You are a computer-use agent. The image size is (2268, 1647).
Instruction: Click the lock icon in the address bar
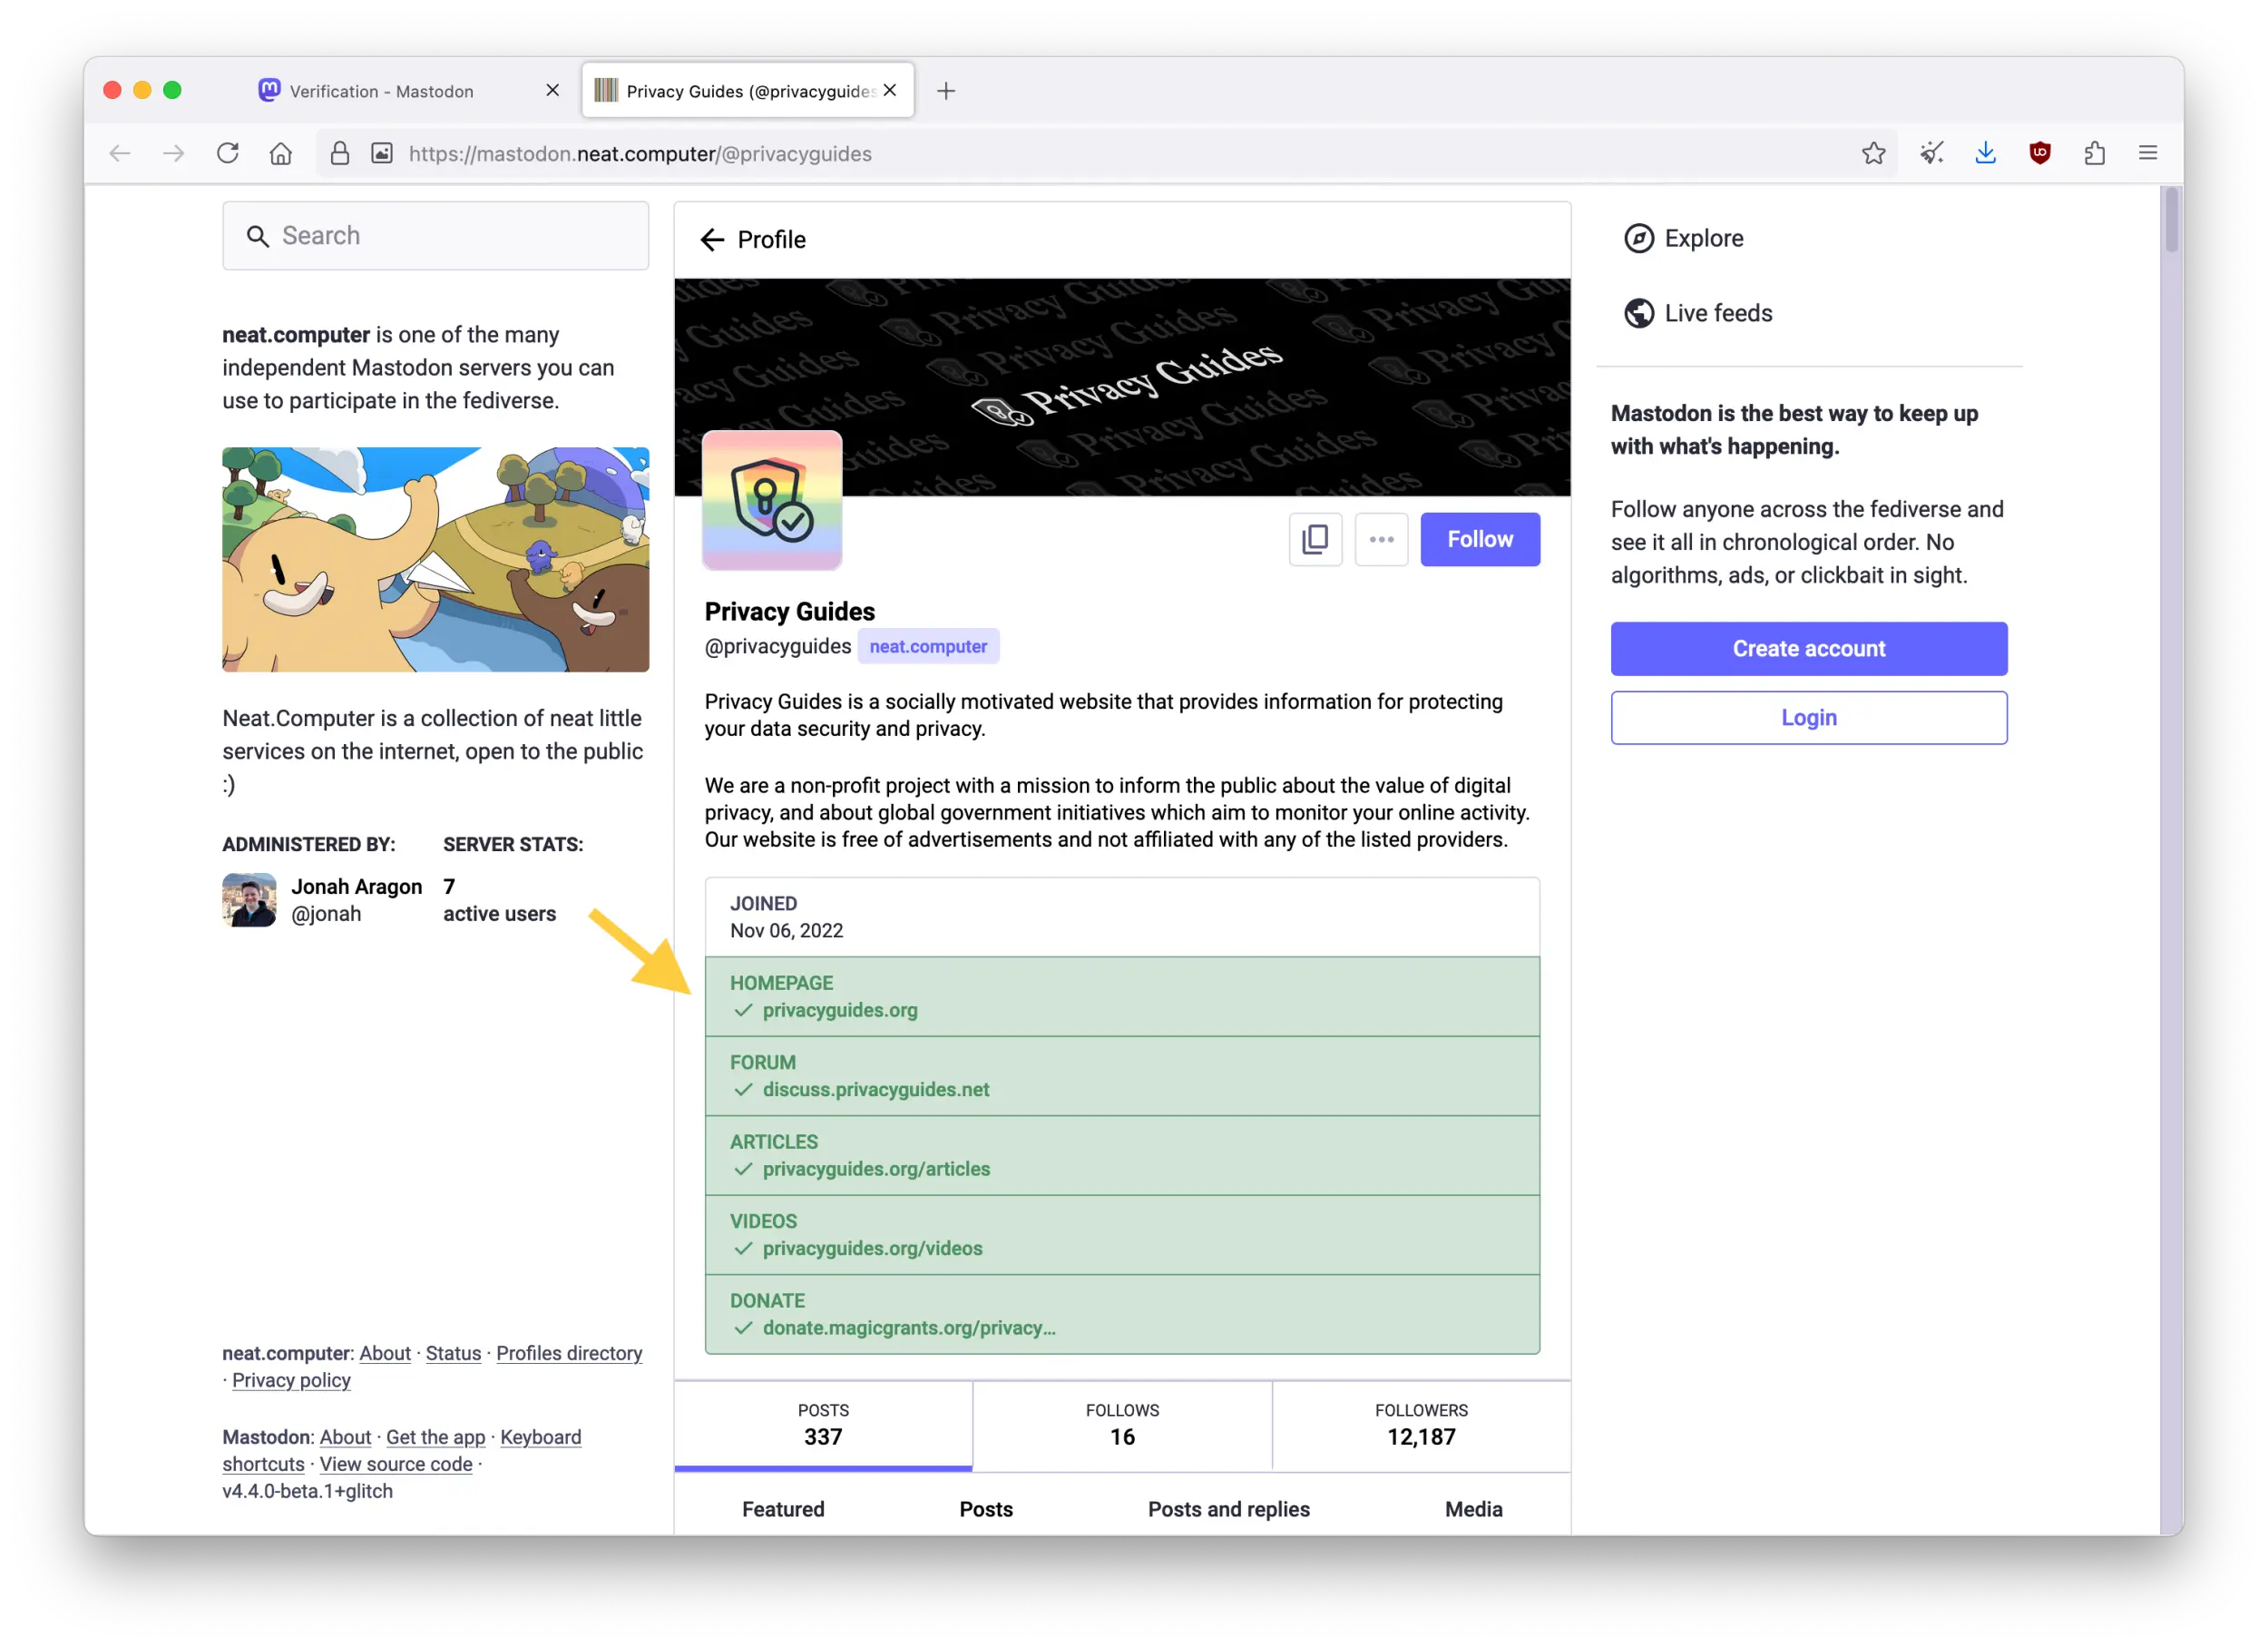[340, 153]
